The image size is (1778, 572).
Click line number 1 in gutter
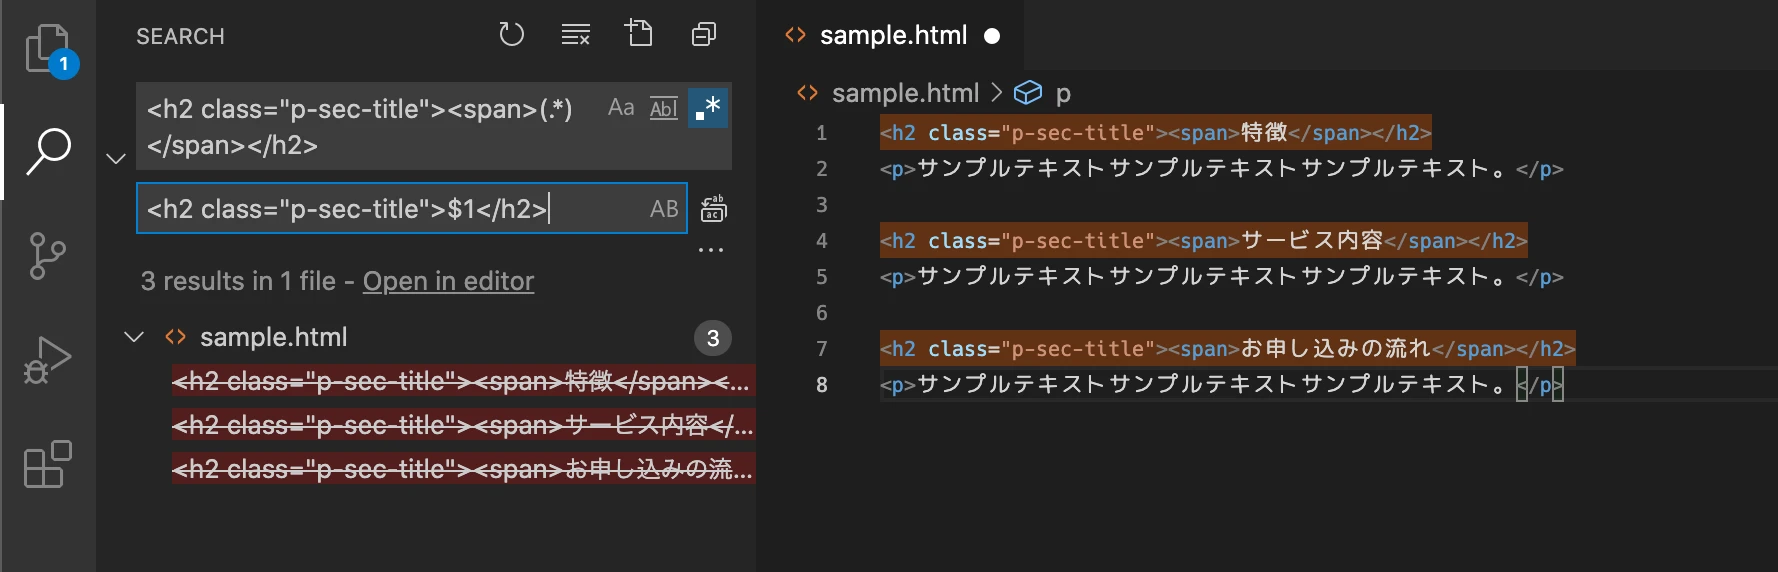pos(821,133)
